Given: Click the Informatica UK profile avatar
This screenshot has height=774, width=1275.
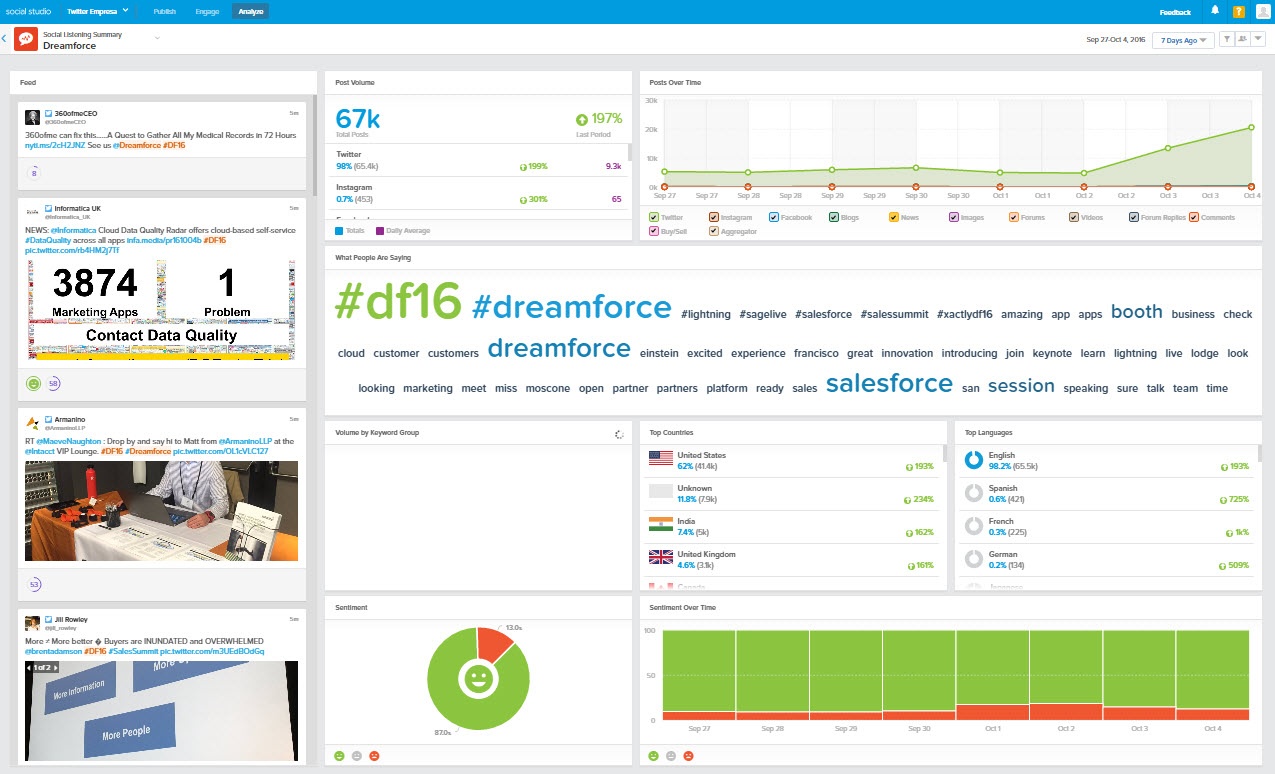Looking at the screenshot, I should coord(32,210).
